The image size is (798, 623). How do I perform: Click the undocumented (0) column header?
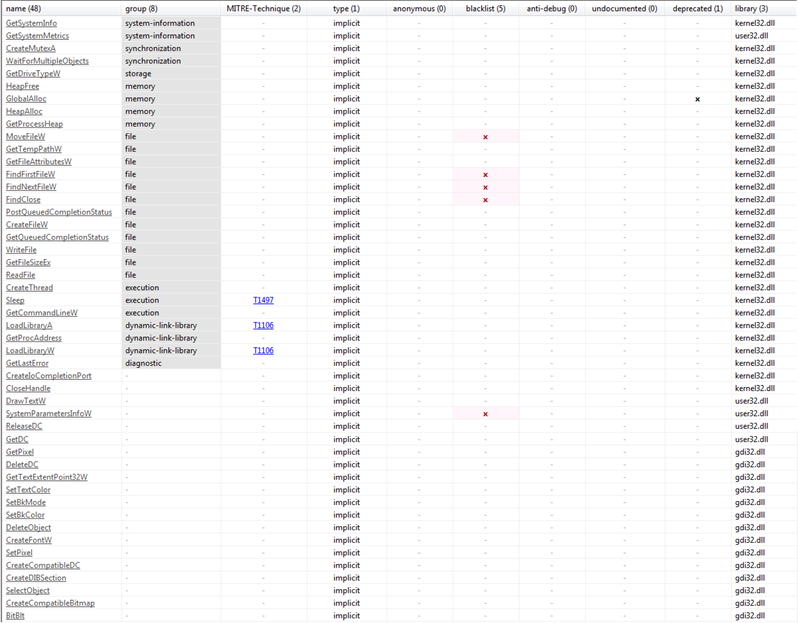(x=624, y=9)
